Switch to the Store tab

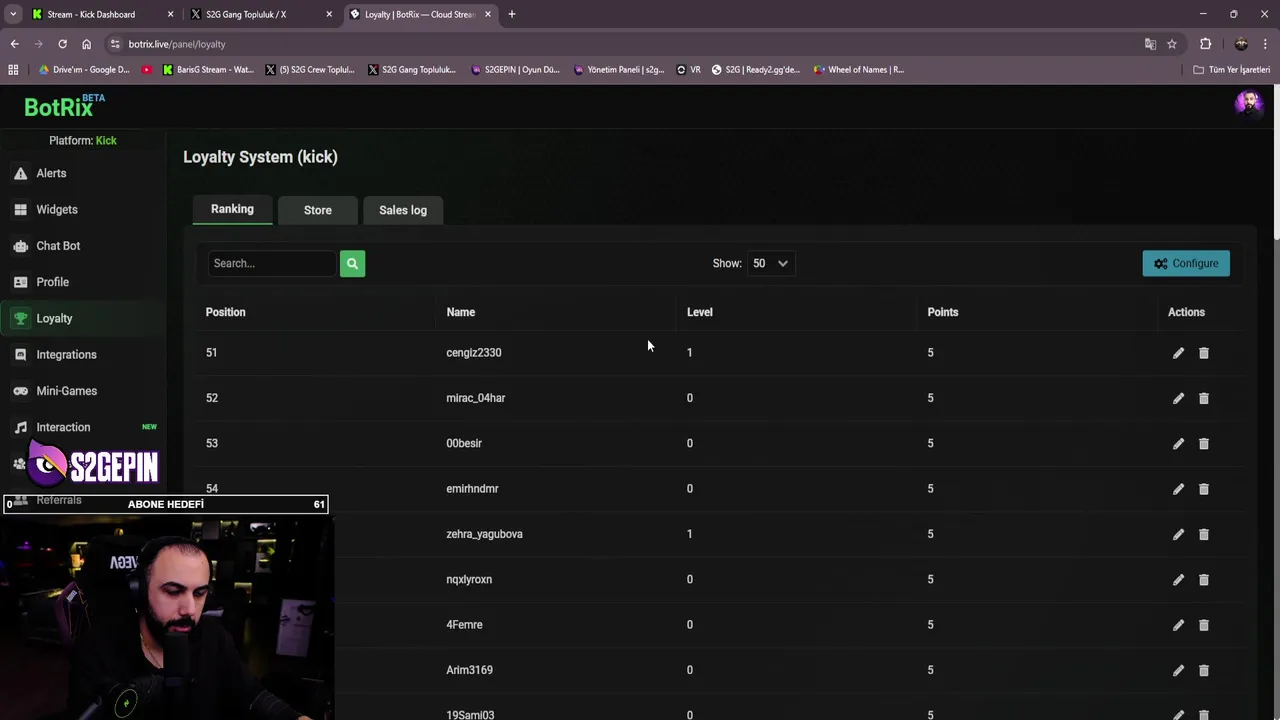coord(318,210)
